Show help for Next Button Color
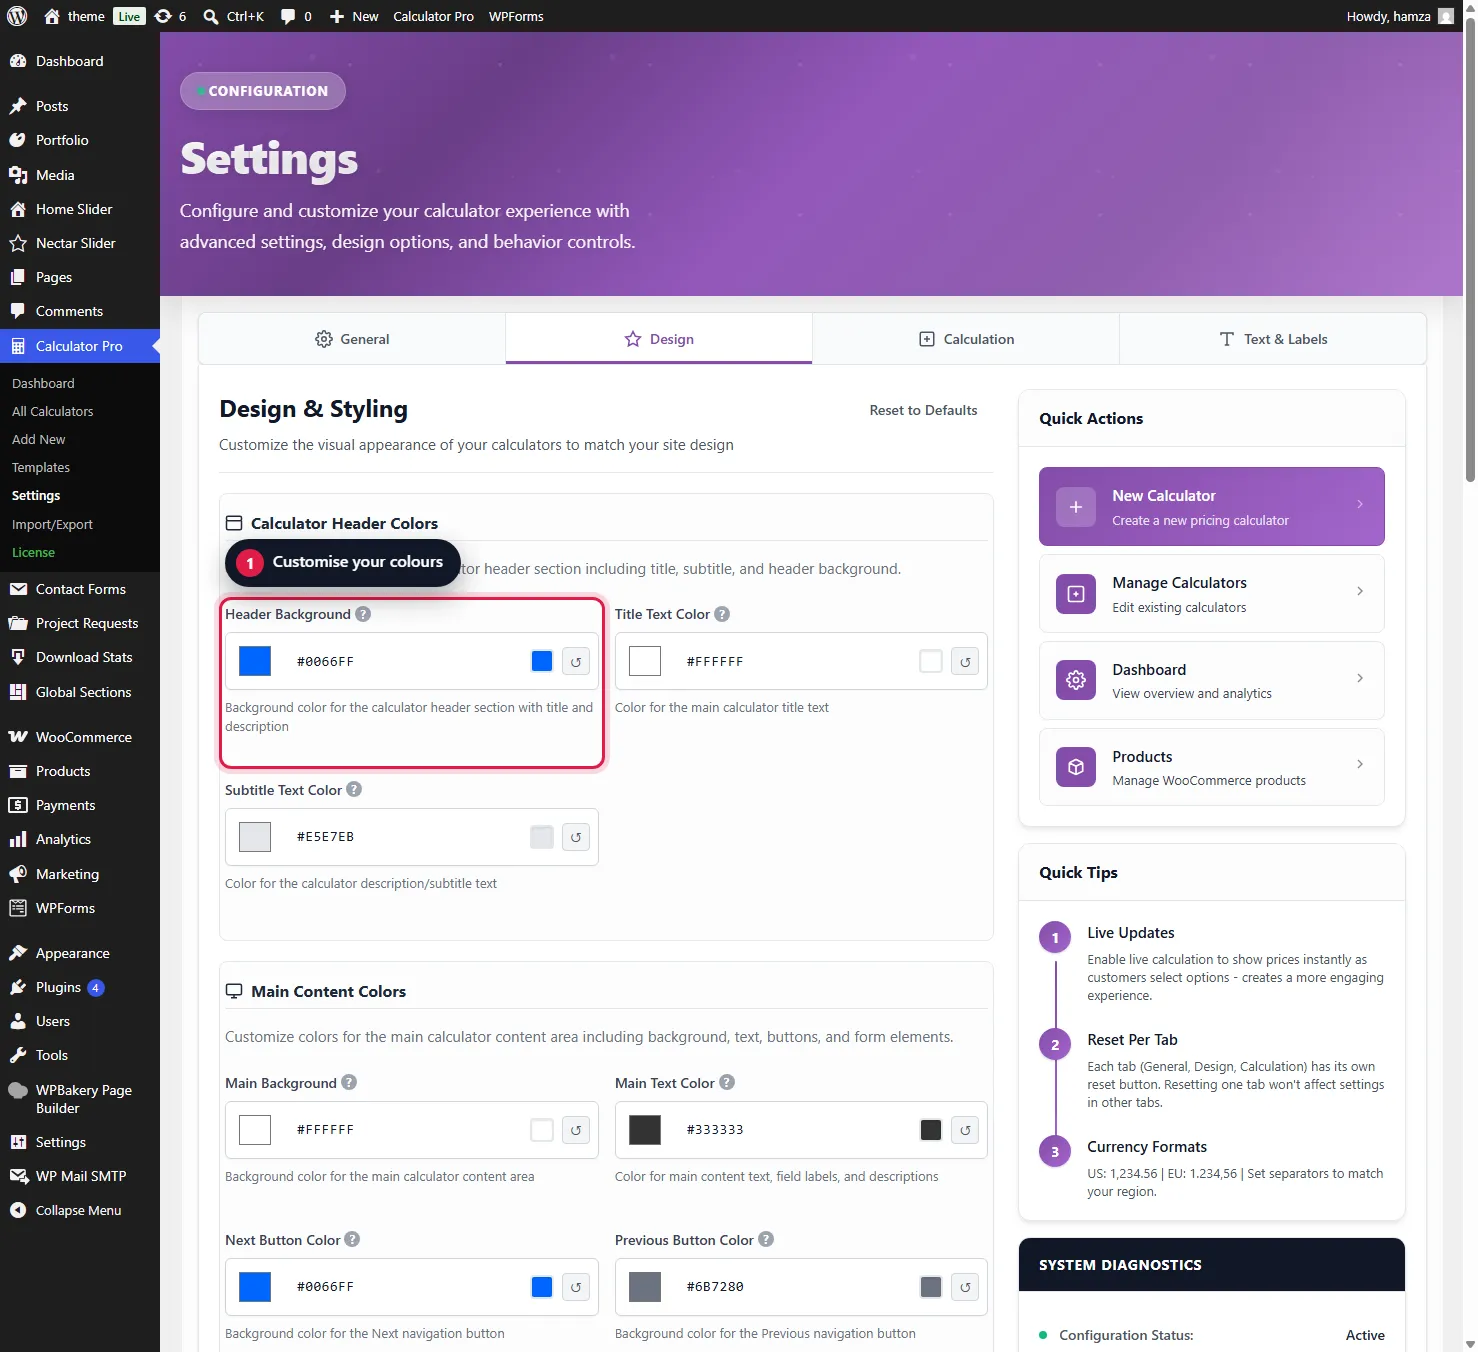This screenshot has width=1478, height=1352. (x=352, y=1239)
